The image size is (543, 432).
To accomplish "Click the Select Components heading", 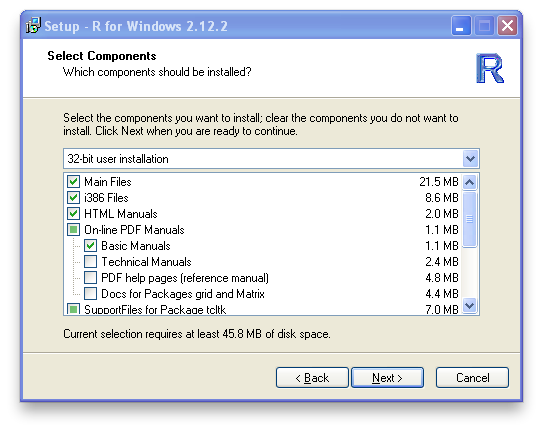I will pyautogui.click(x=102, y=56).
